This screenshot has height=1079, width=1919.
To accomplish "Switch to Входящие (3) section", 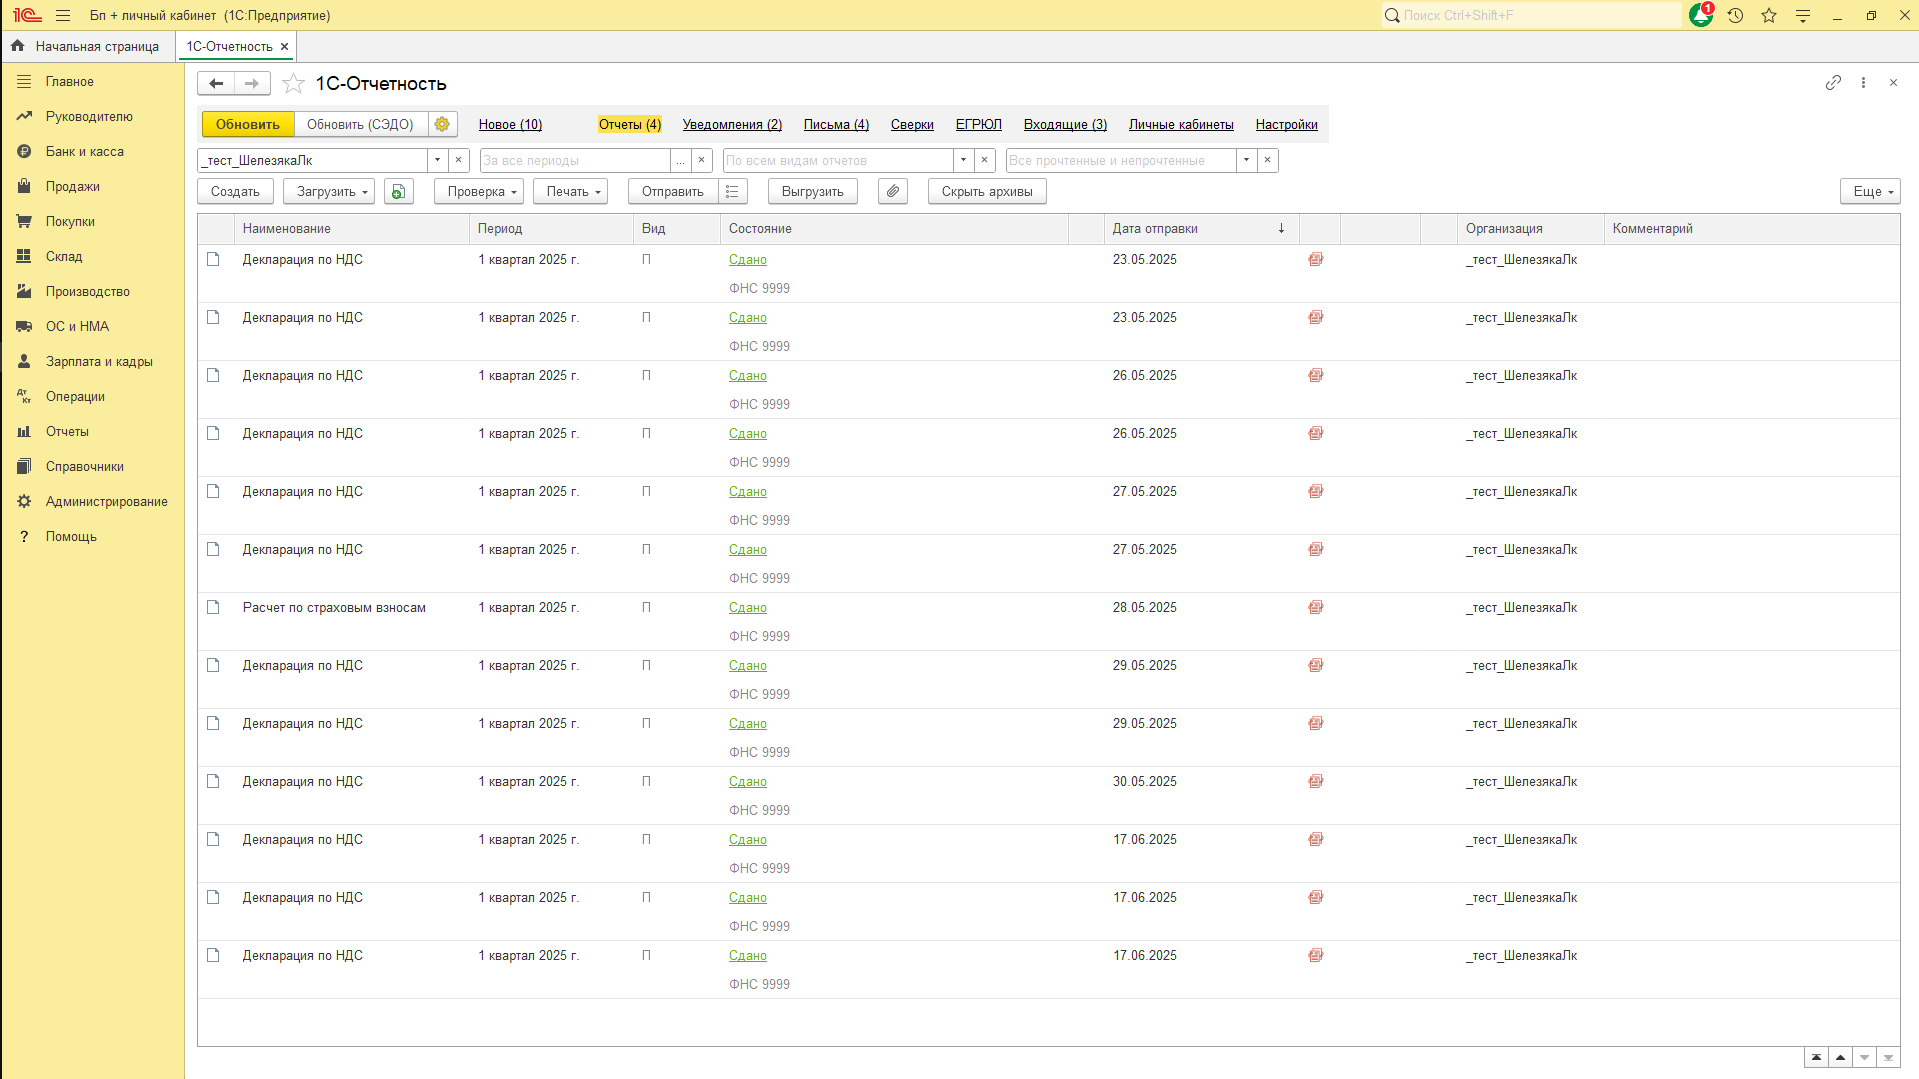I will click(x=1065, y=124).
